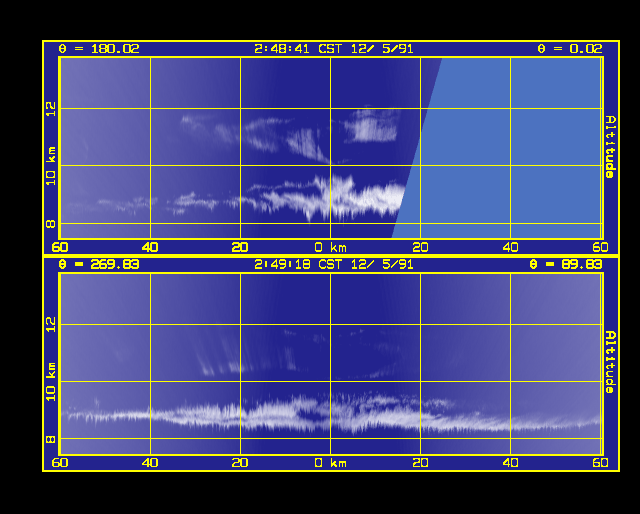The height and width of the screenshot is (514, 640).
Task: Click top panel's 40 label on θ=180.02 side
Action: tap(150, 247)
